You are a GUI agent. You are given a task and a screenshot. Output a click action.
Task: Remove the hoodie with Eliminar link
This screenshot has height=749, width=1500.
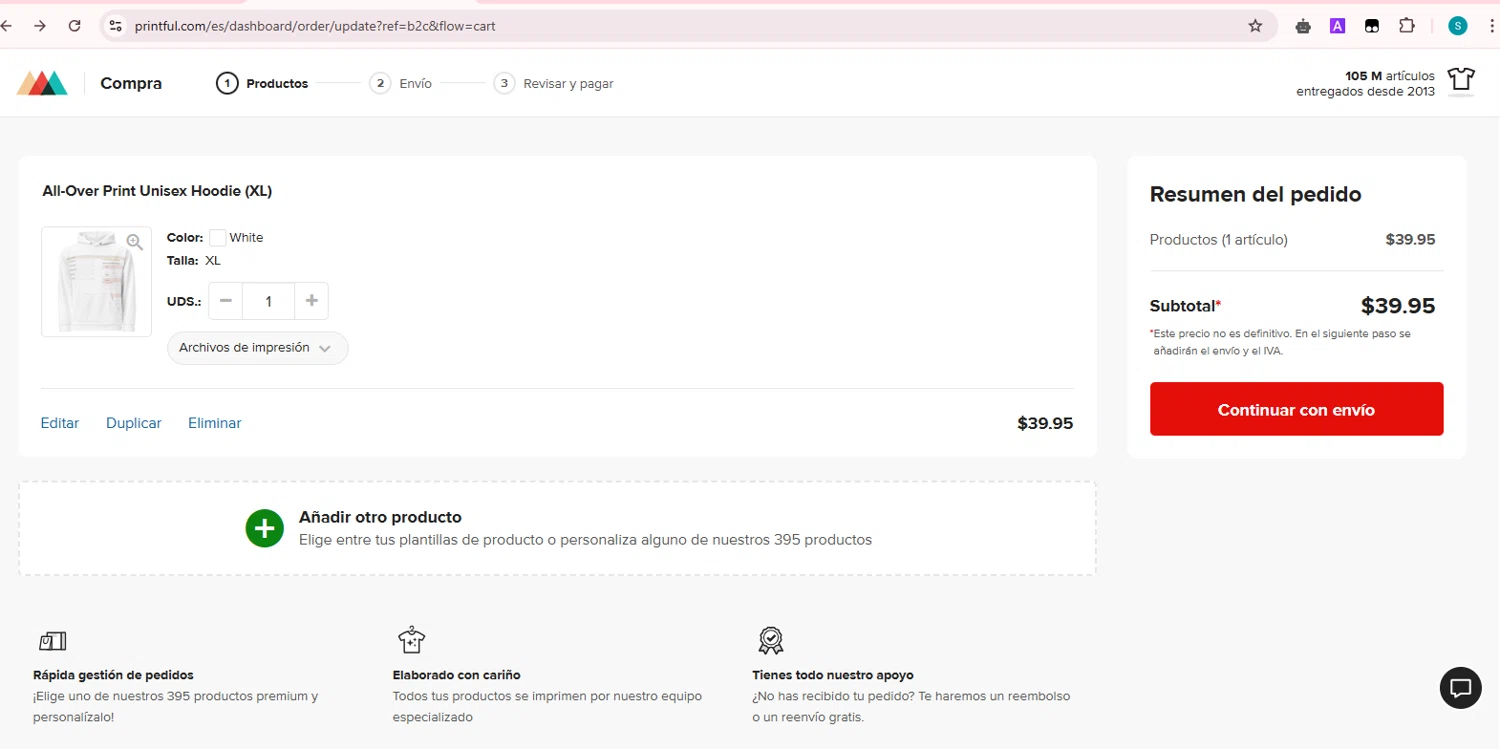[215, 423]
